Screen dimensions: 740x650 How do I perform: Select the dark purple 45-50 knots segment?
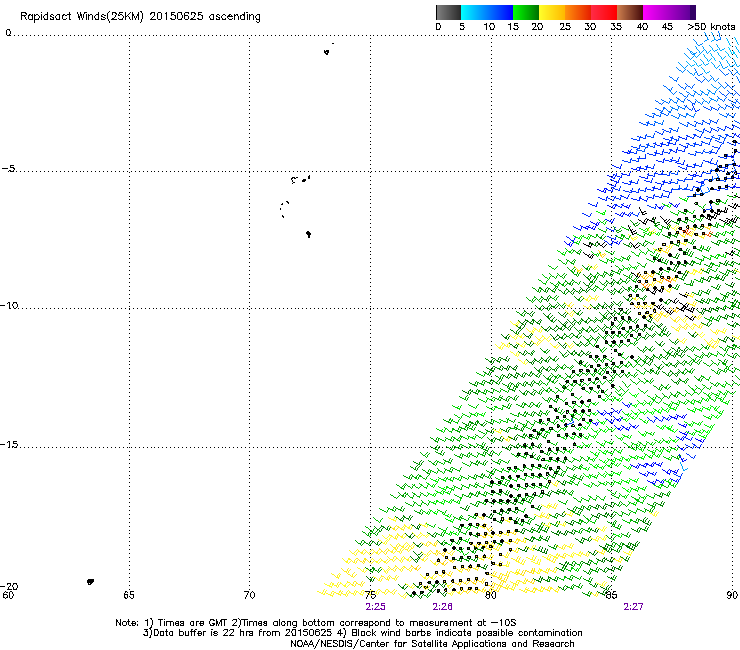pyautogui.click(x=682, y=12)
